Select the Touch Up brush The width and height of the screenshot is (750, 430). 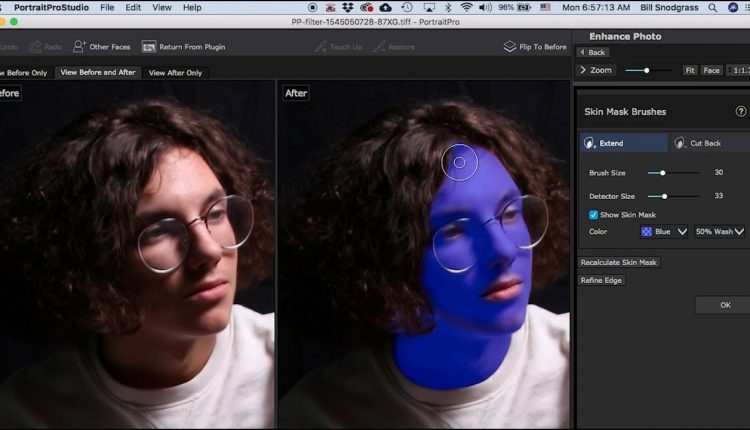point(338,47)
